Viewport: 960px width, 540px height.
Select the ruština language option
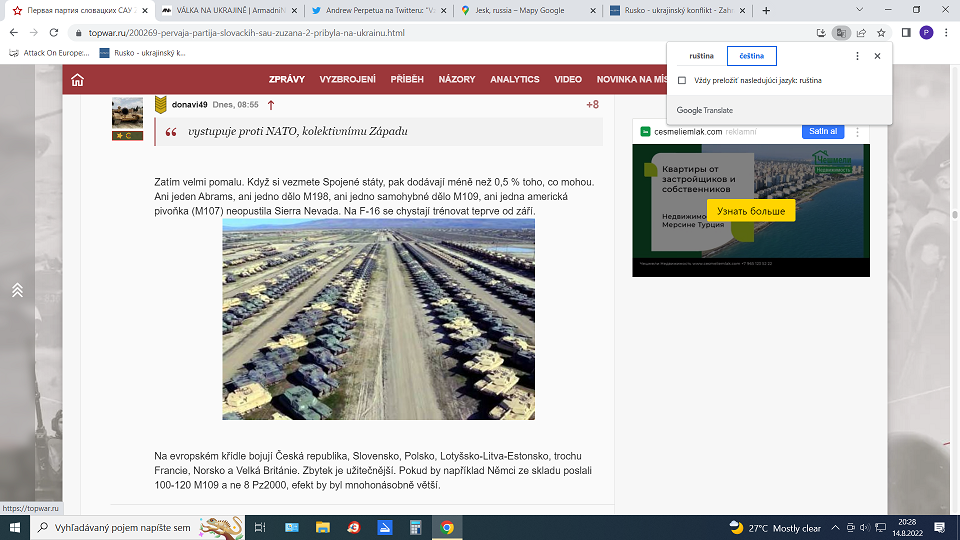pyautogui.click(x=701, y=56)
